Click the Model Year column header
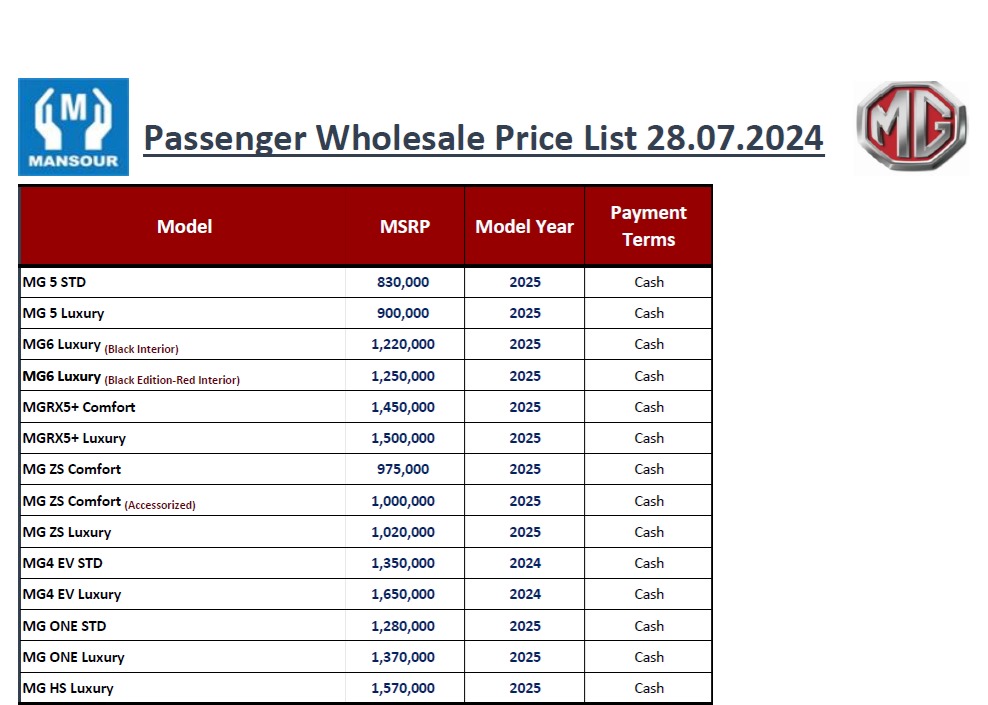 tap(524, 227)
